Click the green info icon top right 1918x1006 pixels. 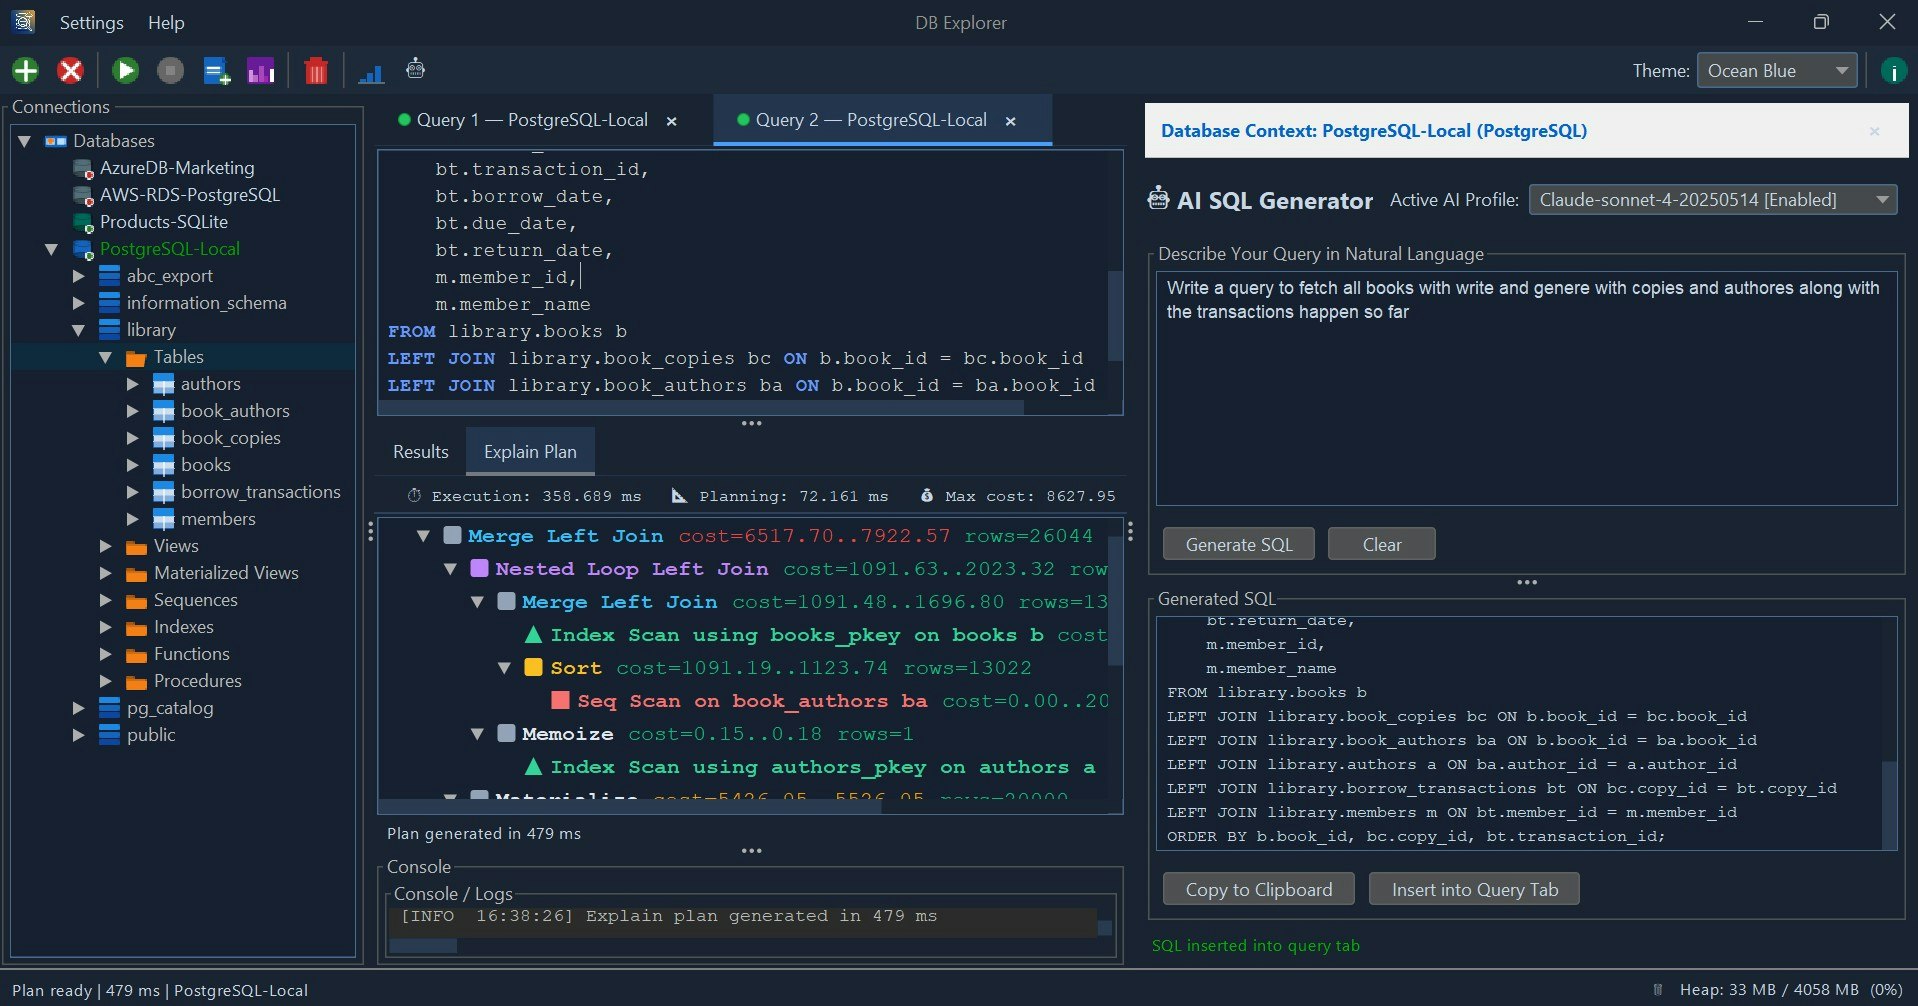pos(1892,70)
